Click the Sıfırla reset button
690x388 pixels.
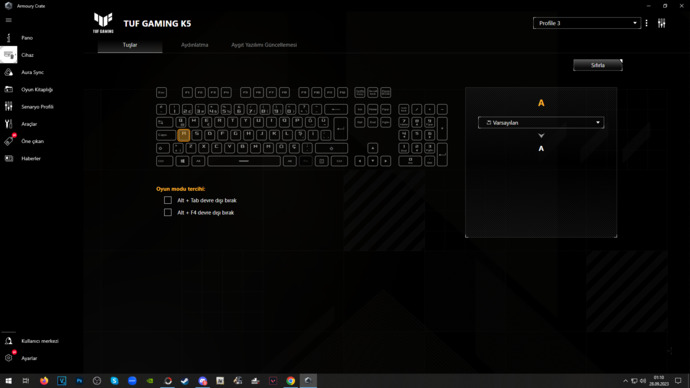598,65
